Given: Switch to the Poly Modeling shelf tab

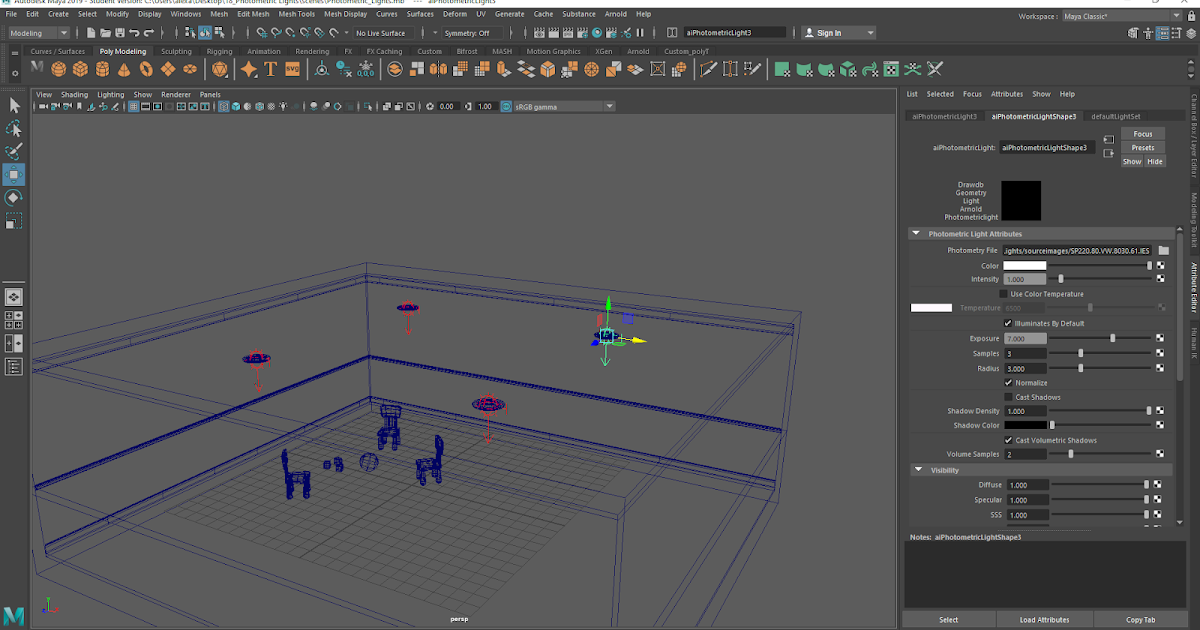Looking at the screenshot, I should click(x=122, y=50).
